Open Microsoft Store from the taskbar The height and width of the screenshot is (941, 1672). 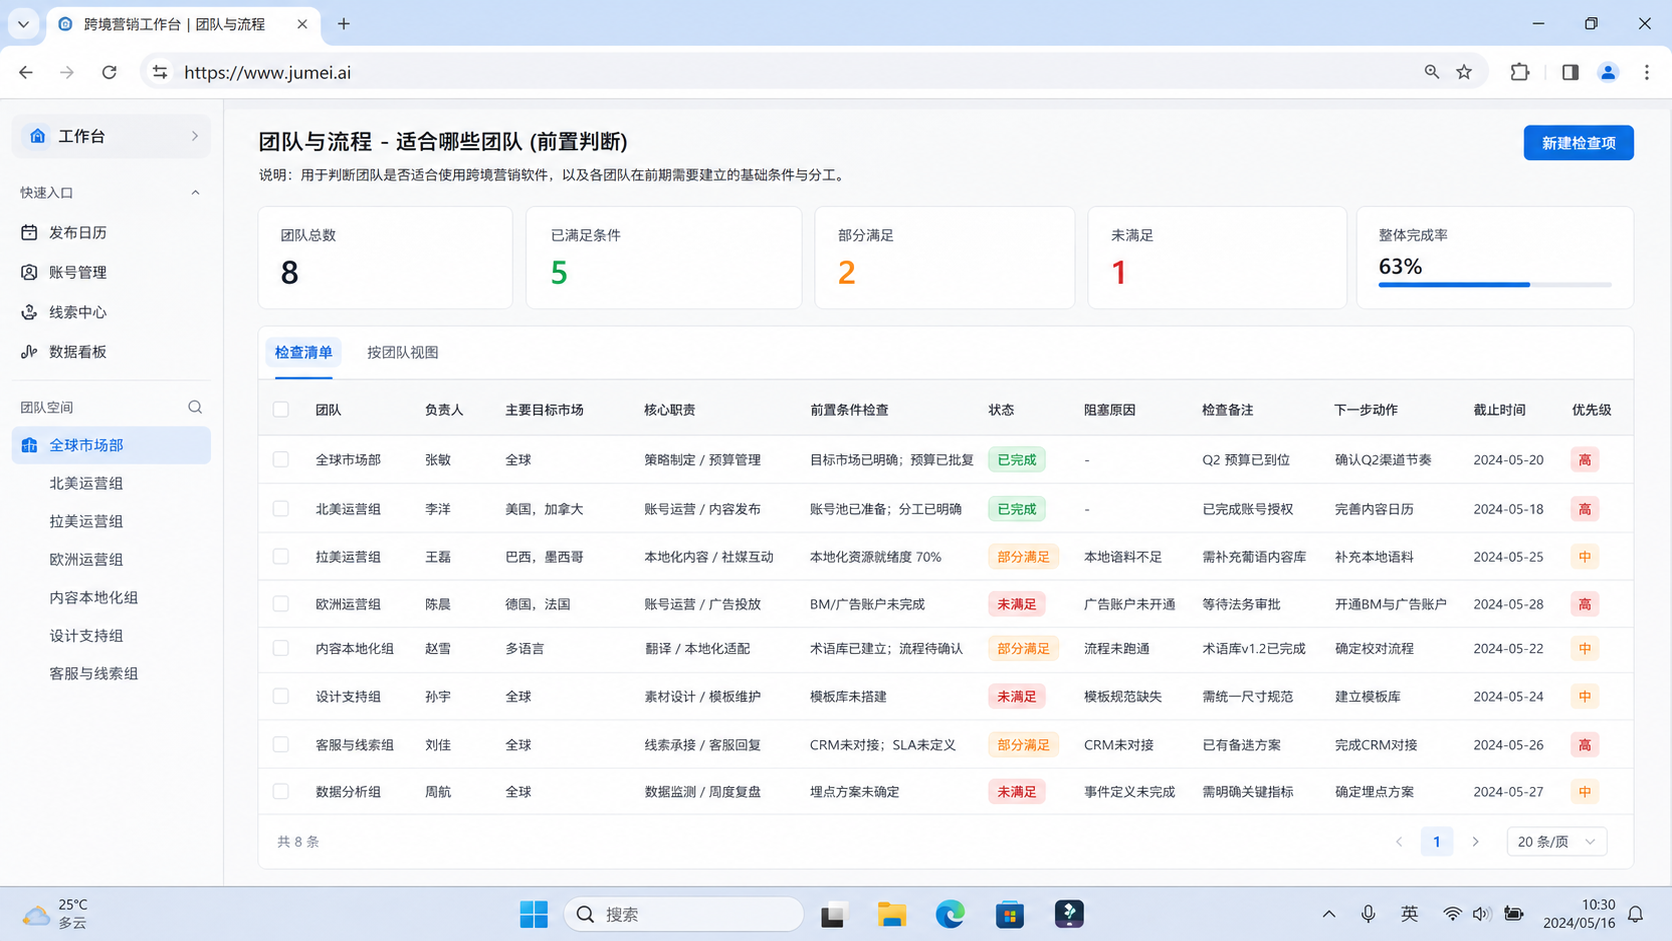pos(1010,914)
